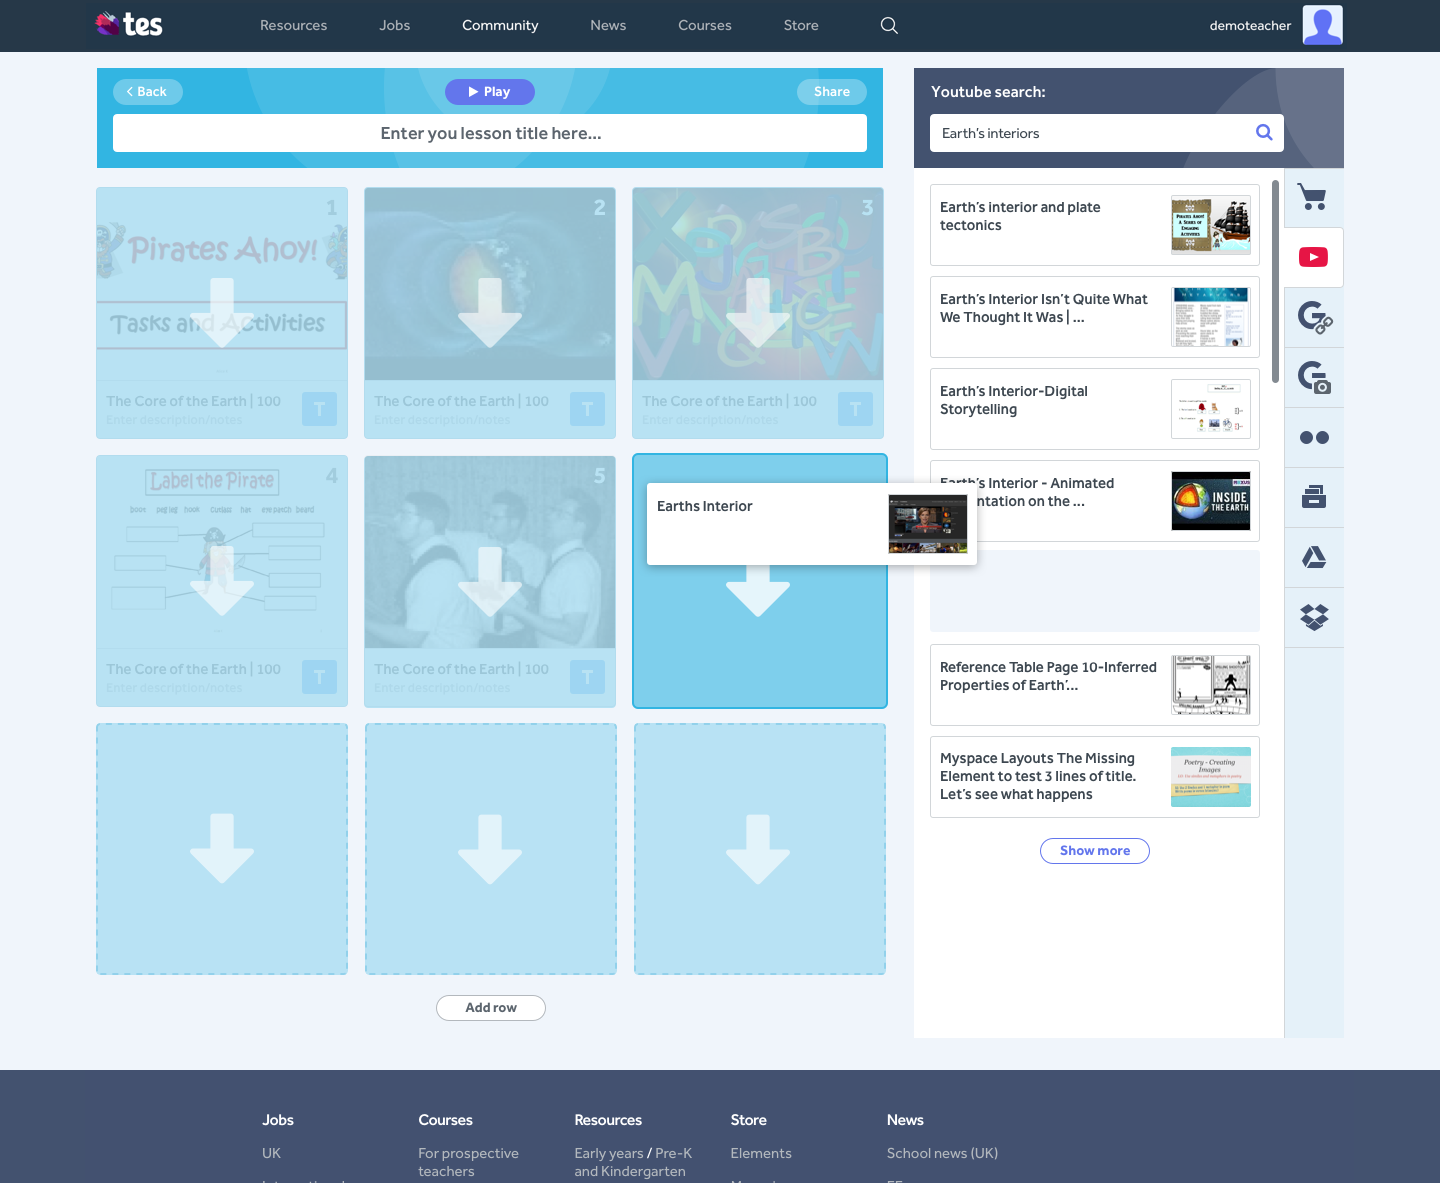Open result Earth's Interior-Digital Storytelling

coord(1095,409)
